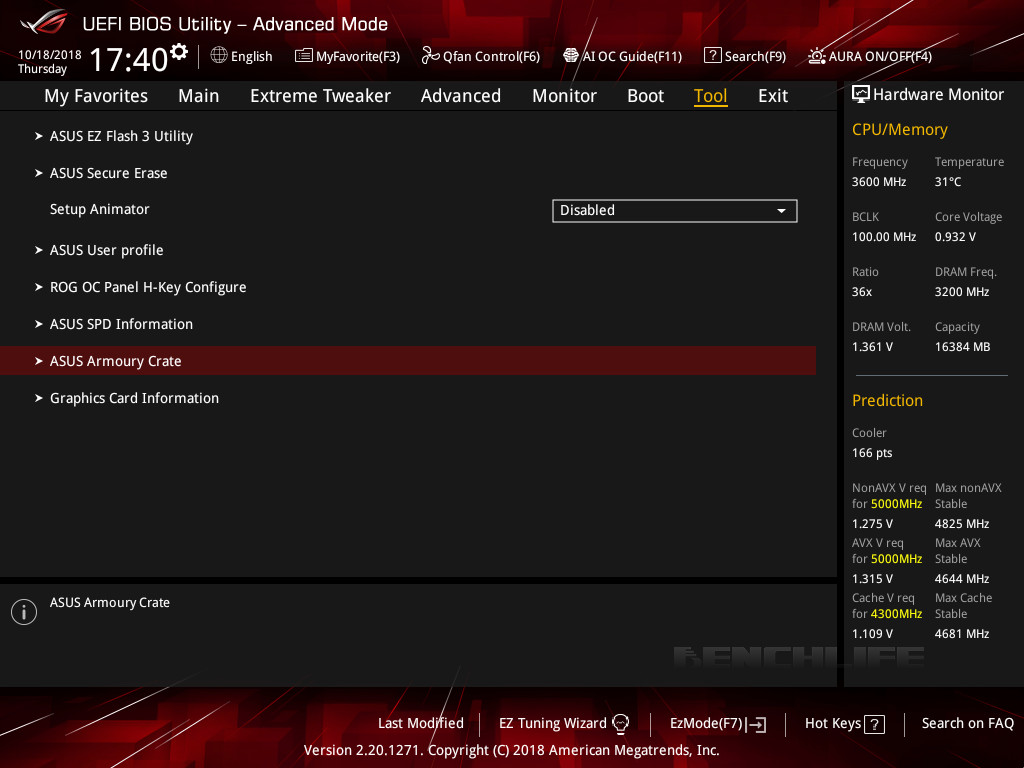The image size is (1024, 768).
Task: Click the Prediction section heading
Action: pyautogui.click(x=887, y=400)
